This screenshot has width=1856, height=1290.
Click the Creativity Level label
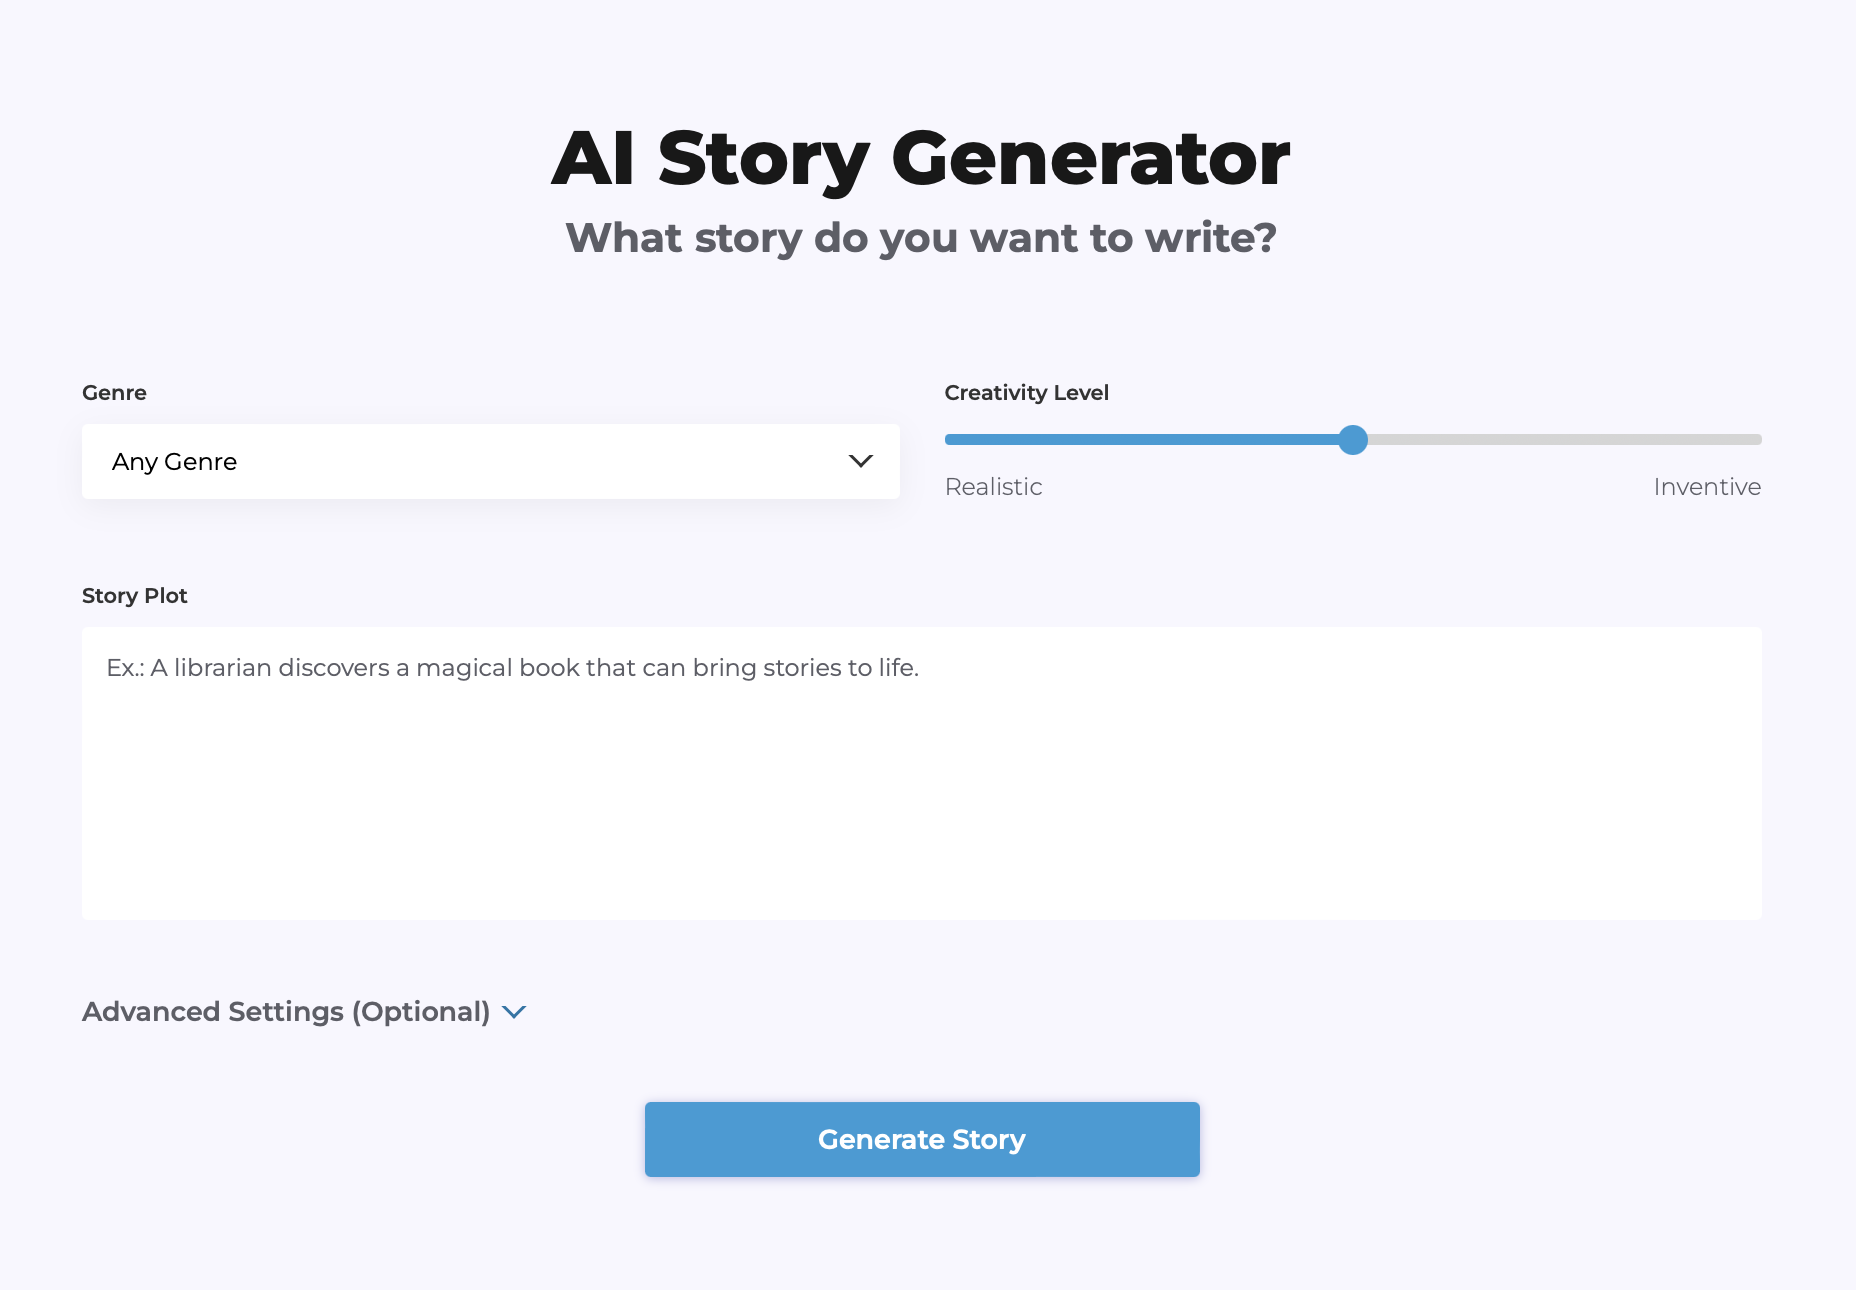point(1026,393)
